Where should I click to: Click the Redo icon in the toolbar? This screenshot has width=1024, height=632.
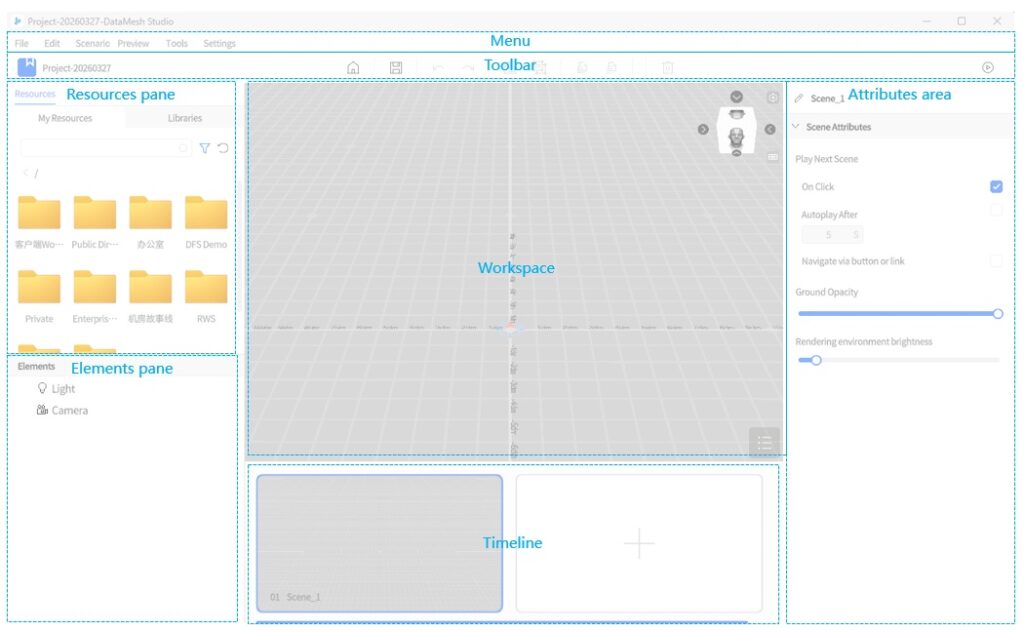(x=470, y=65)
